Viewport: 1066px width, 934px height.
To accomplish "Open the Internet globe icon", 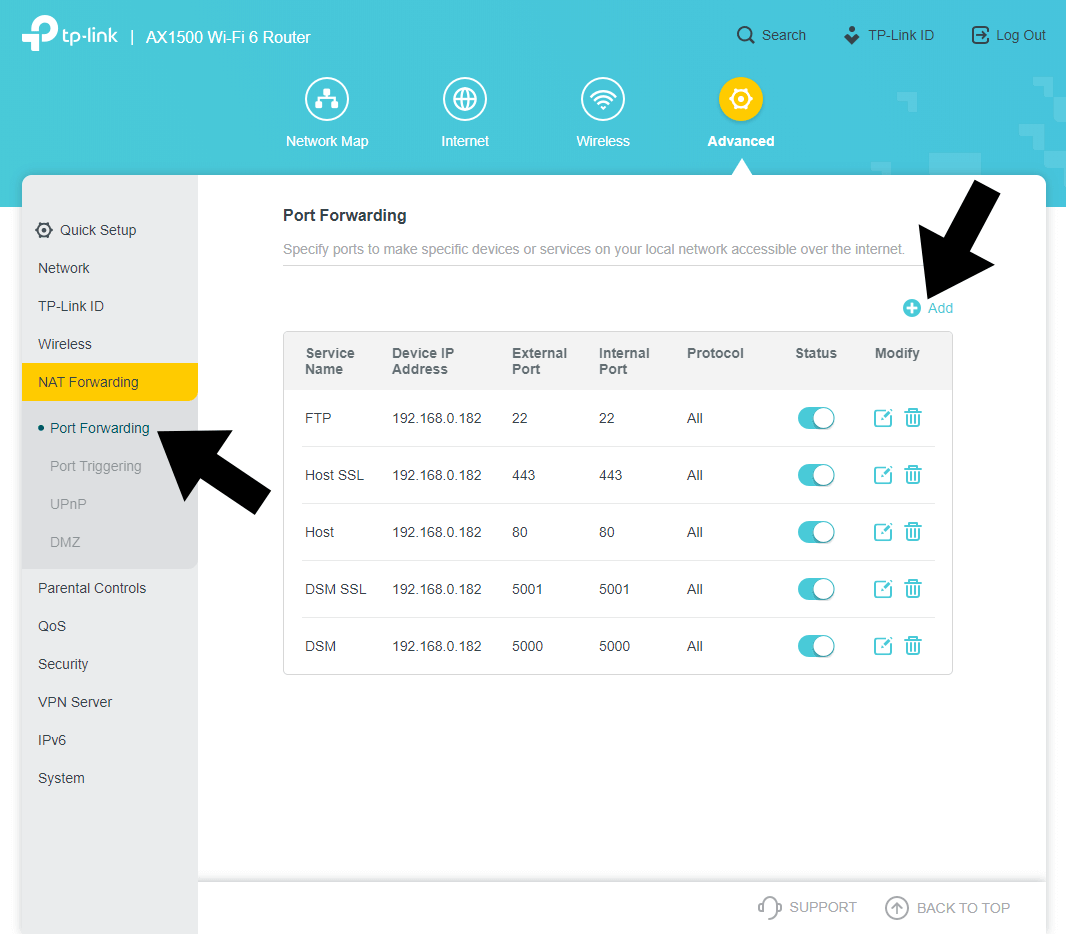I will pos(465,100).
